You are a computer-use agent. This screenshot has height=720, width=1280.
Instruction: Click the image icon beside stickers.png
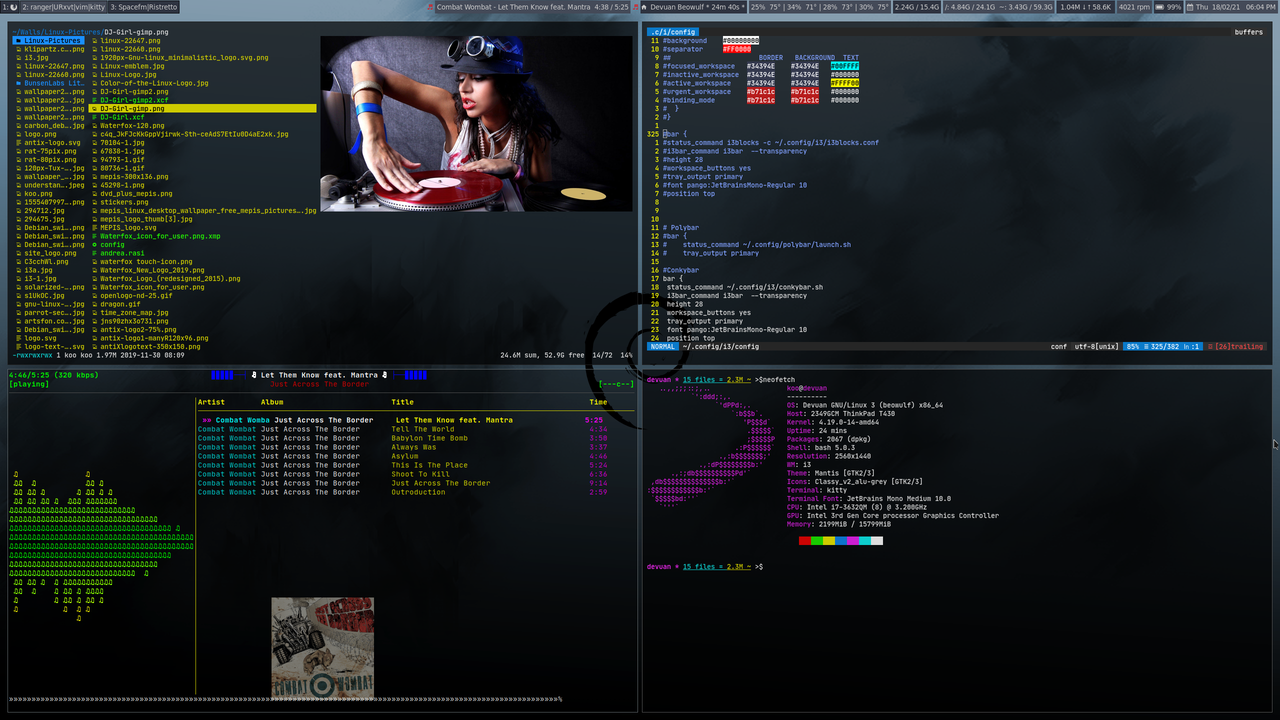pyautogui.click(x=94, y=202)
